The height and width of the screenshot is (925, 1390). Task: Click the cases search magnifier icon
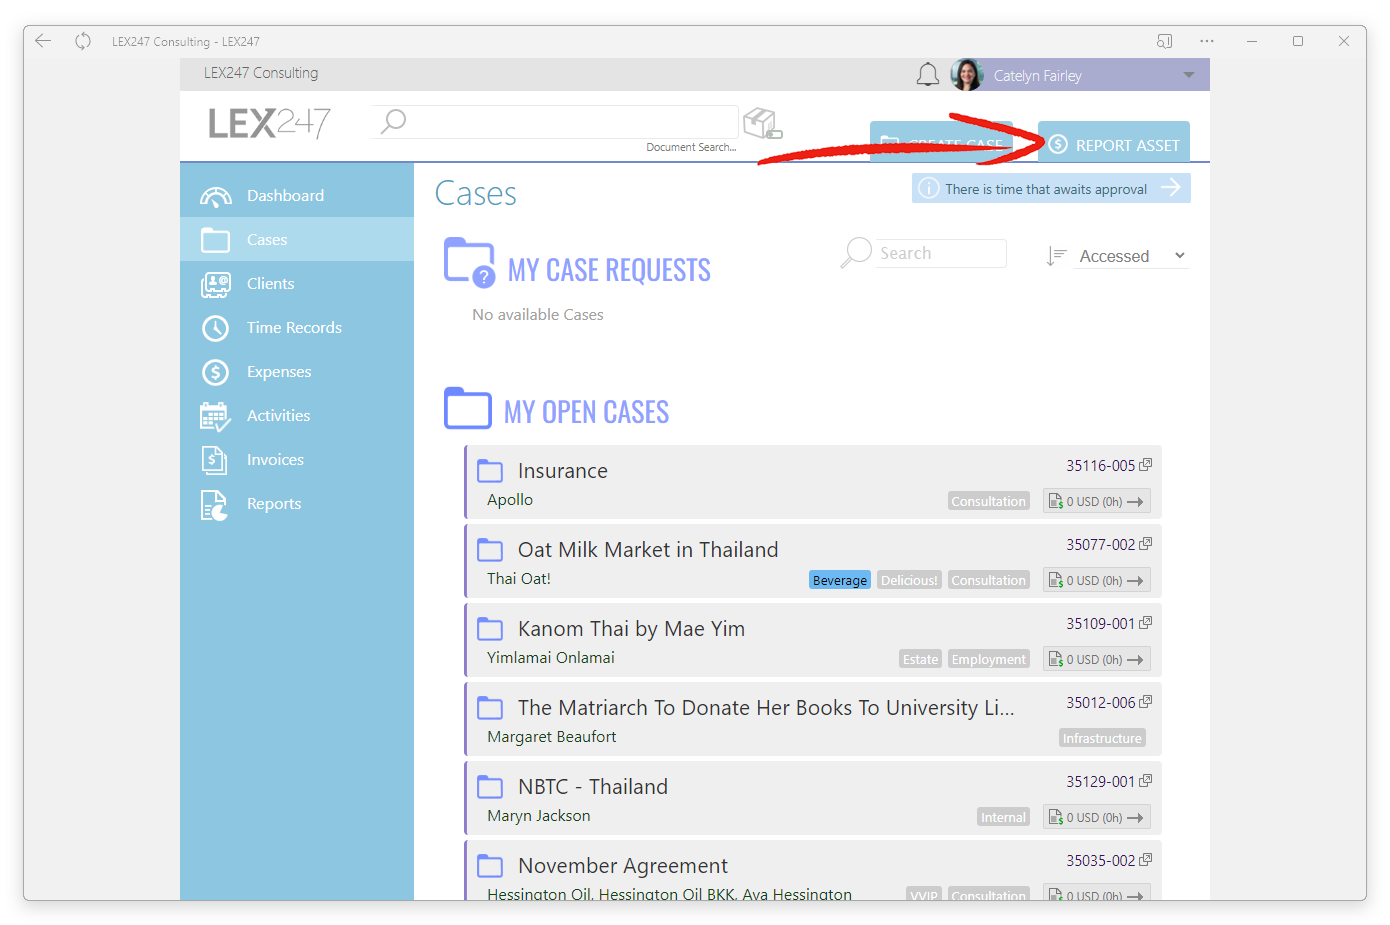tap(856, 252)
